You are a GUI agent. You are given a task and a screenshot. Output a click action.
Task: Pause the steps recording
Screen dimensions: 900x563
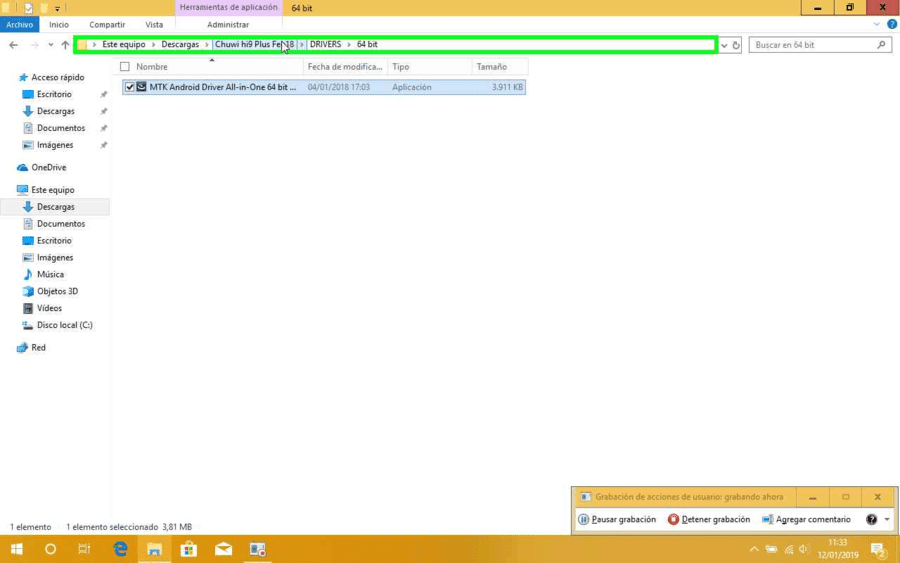click(617, 519)
